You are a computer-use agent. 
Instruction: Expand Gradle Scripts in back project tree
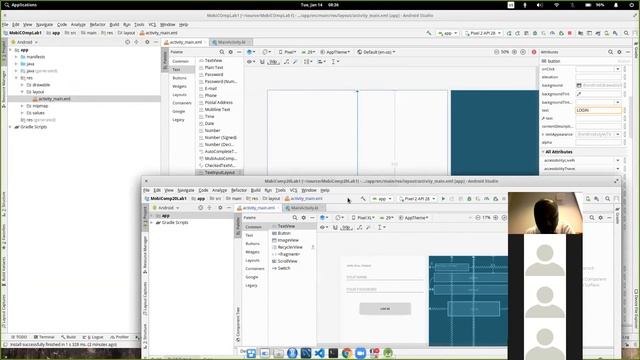point(11,127)
